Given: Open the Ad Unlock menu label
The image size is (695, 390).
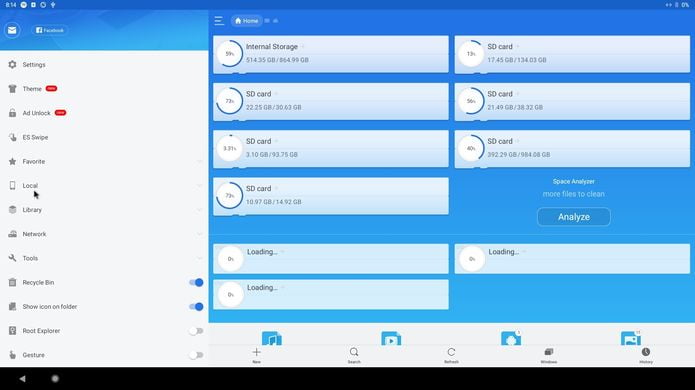Looking at the screenshot, I should tap(36, 113).
